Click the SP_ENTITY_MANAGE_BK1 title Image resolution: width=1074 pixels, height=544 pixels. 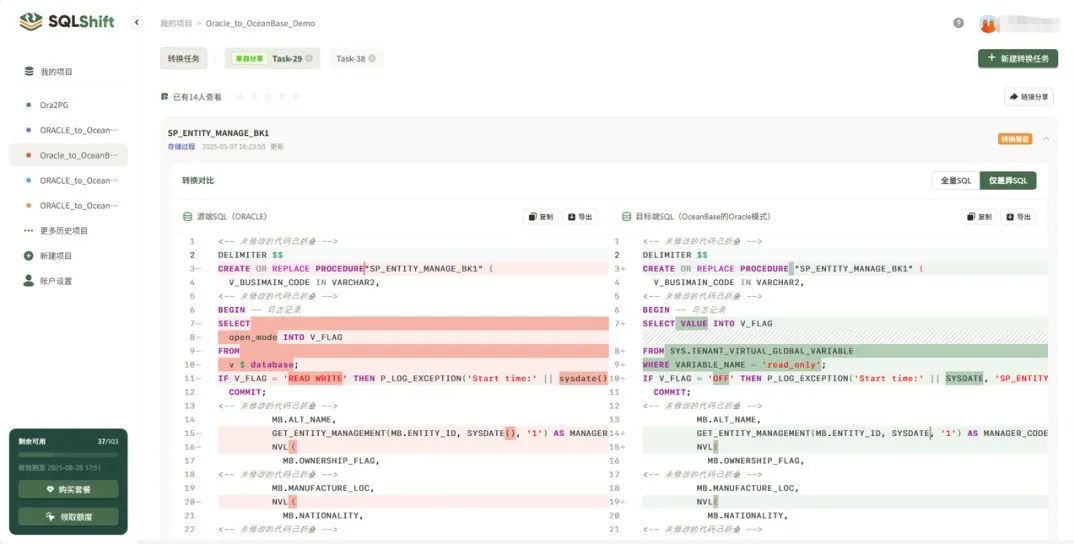218,133
